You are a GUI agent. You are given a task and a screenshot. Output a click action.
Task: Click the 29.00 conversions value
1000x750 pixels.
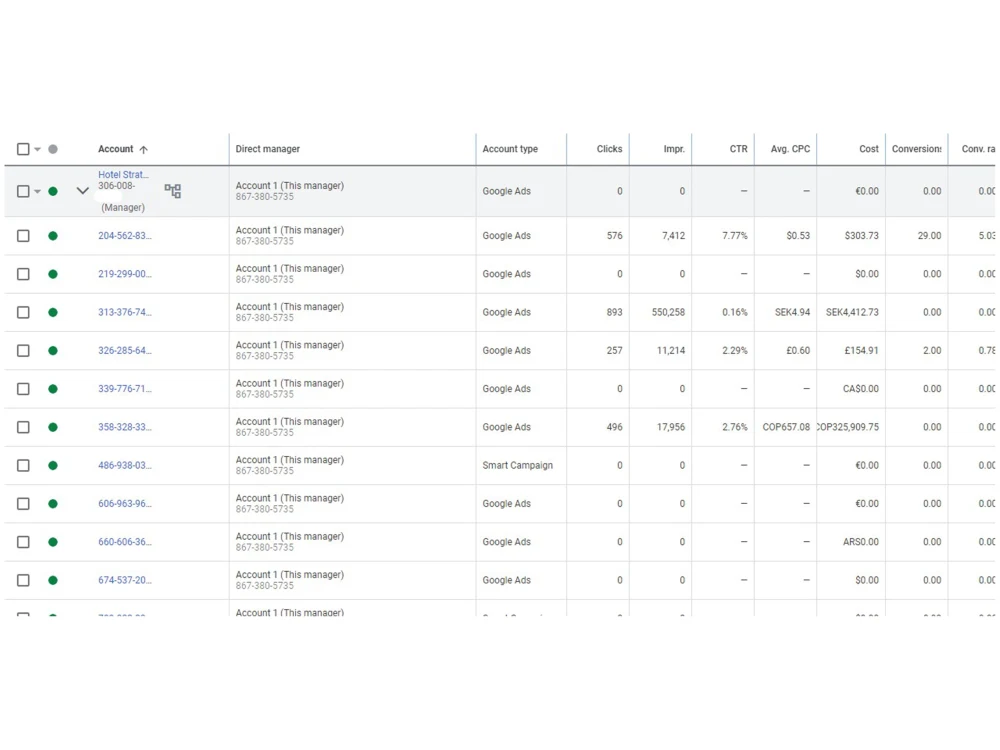[x=929, y=236]
